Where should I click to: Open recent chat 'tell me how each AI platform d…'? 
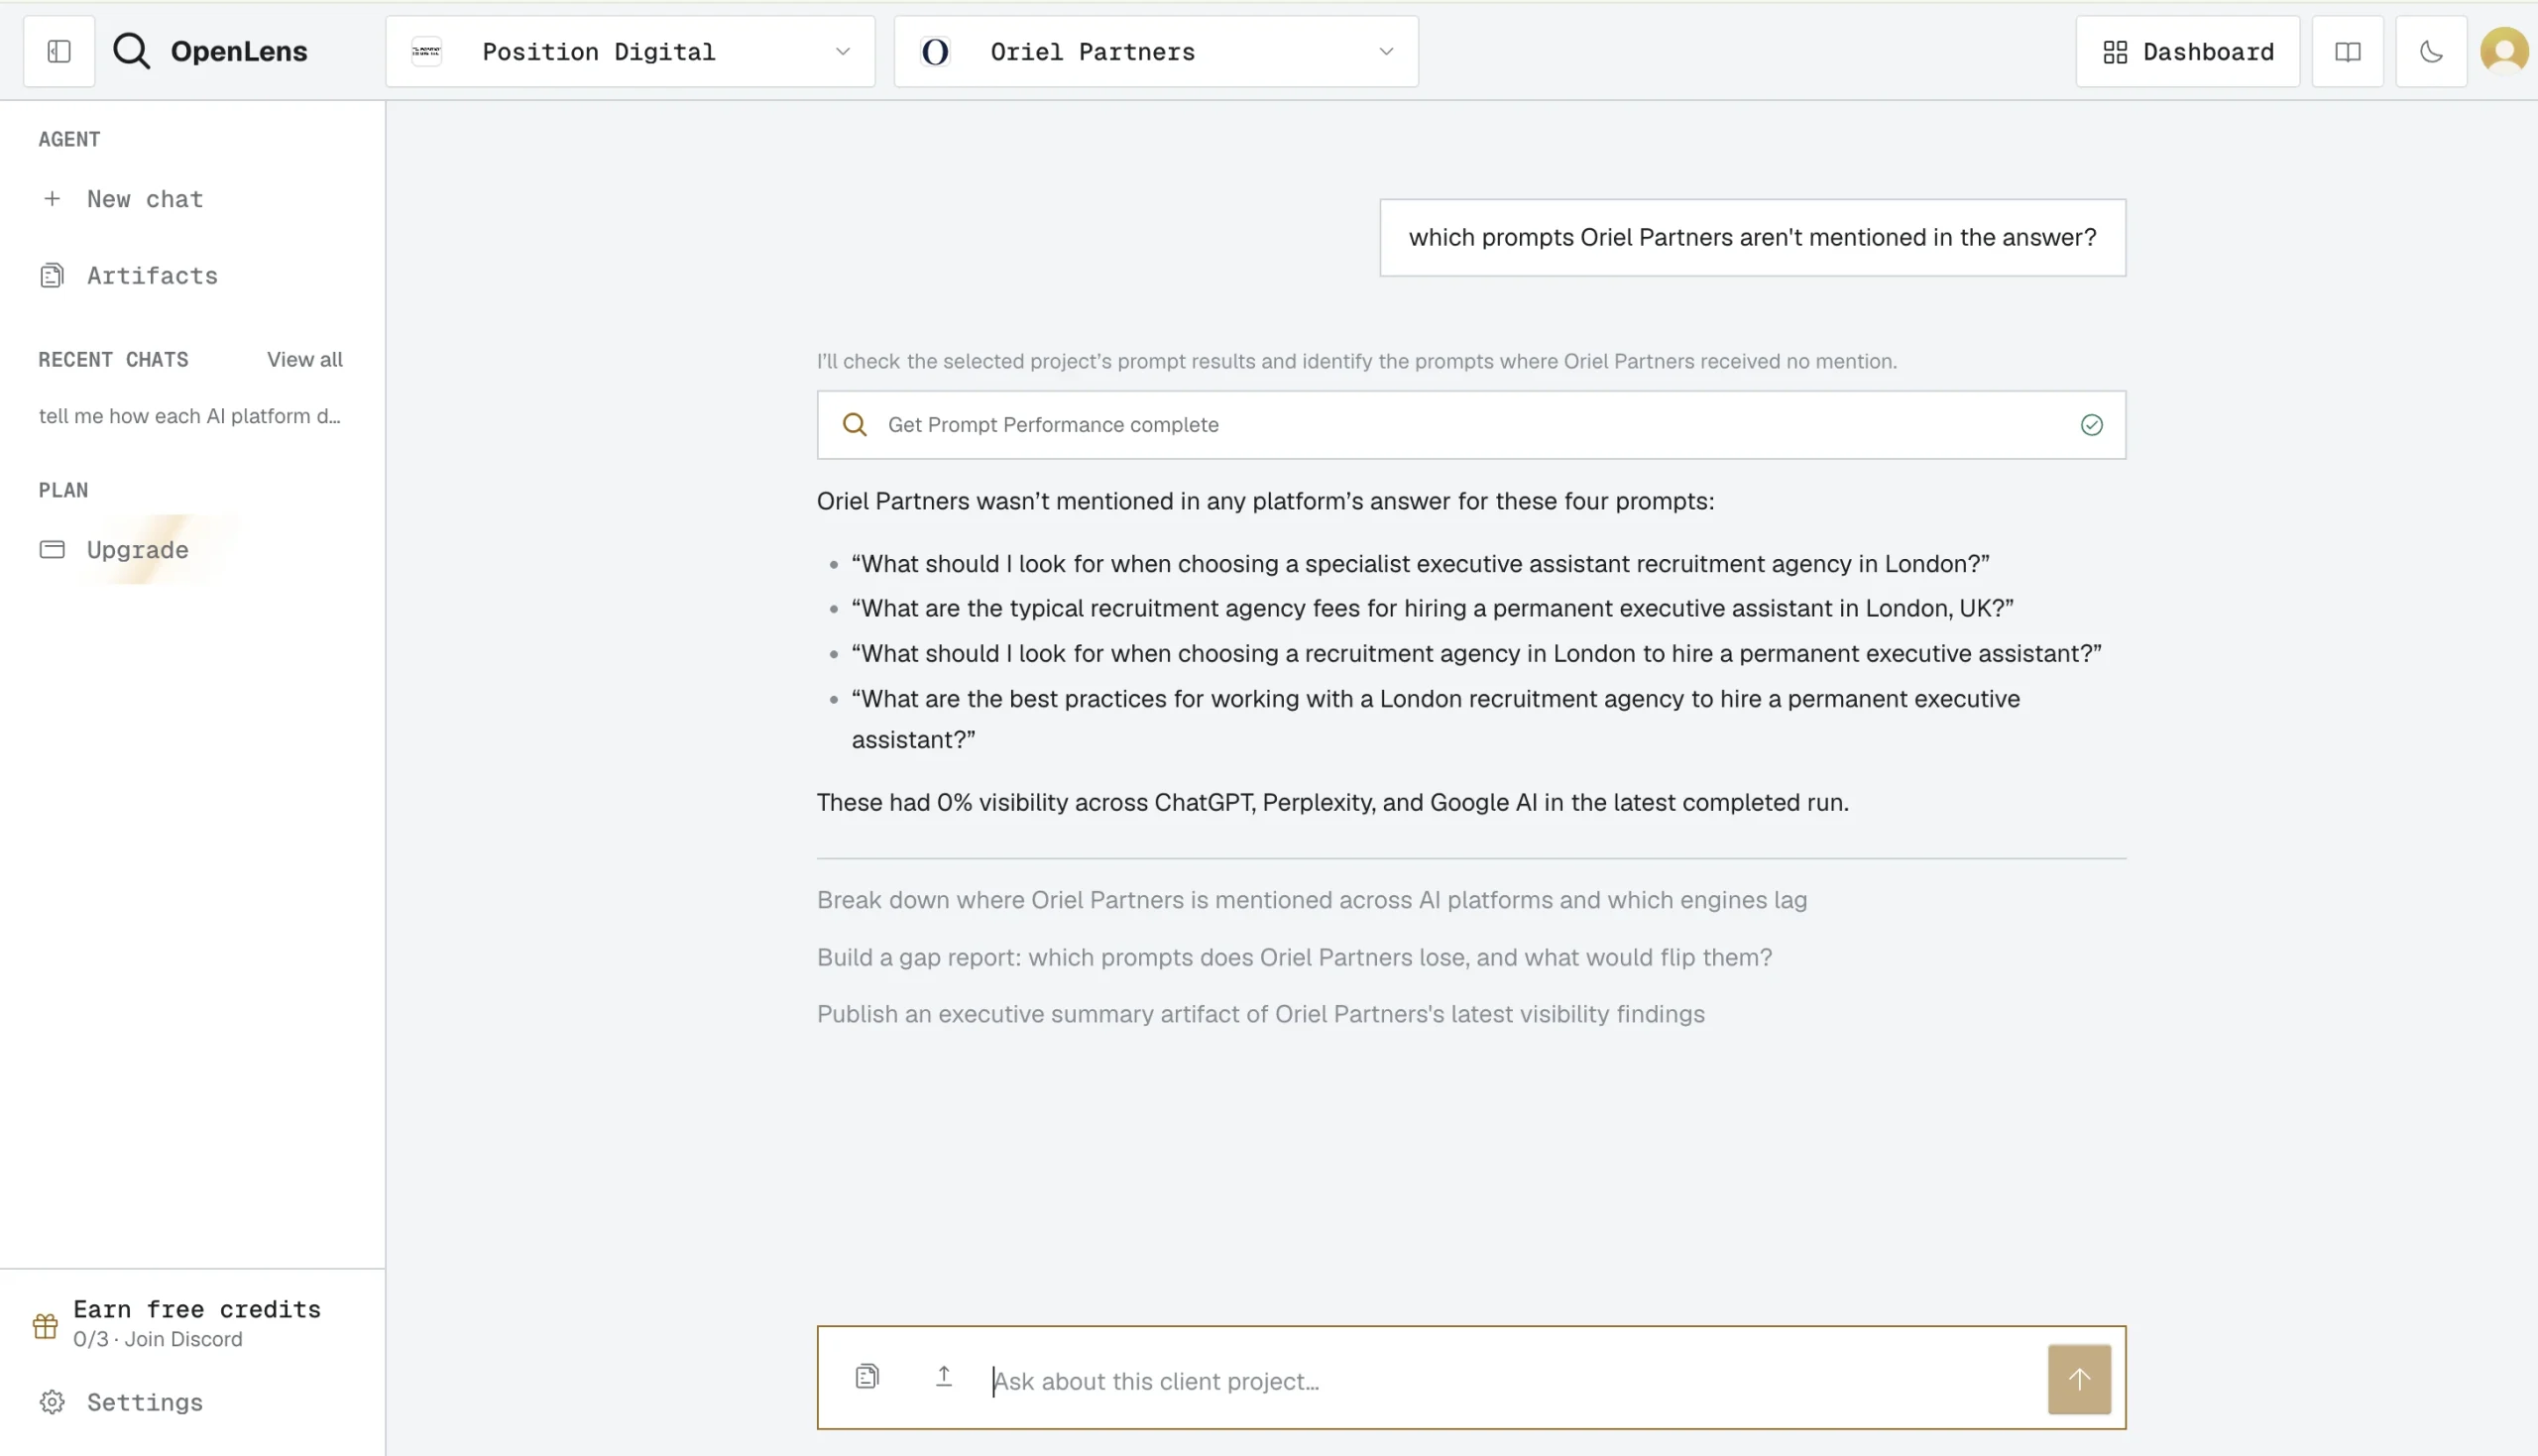pyautogui.click(x=190, y=416)
